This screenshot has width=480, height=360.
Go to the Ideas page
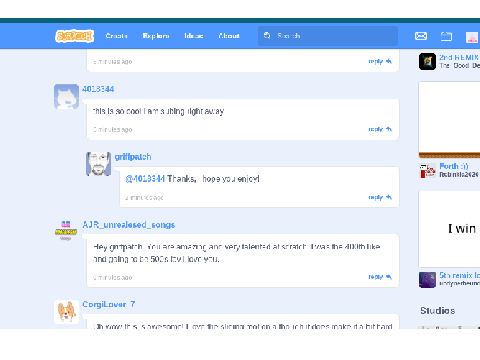coord(194,36)
